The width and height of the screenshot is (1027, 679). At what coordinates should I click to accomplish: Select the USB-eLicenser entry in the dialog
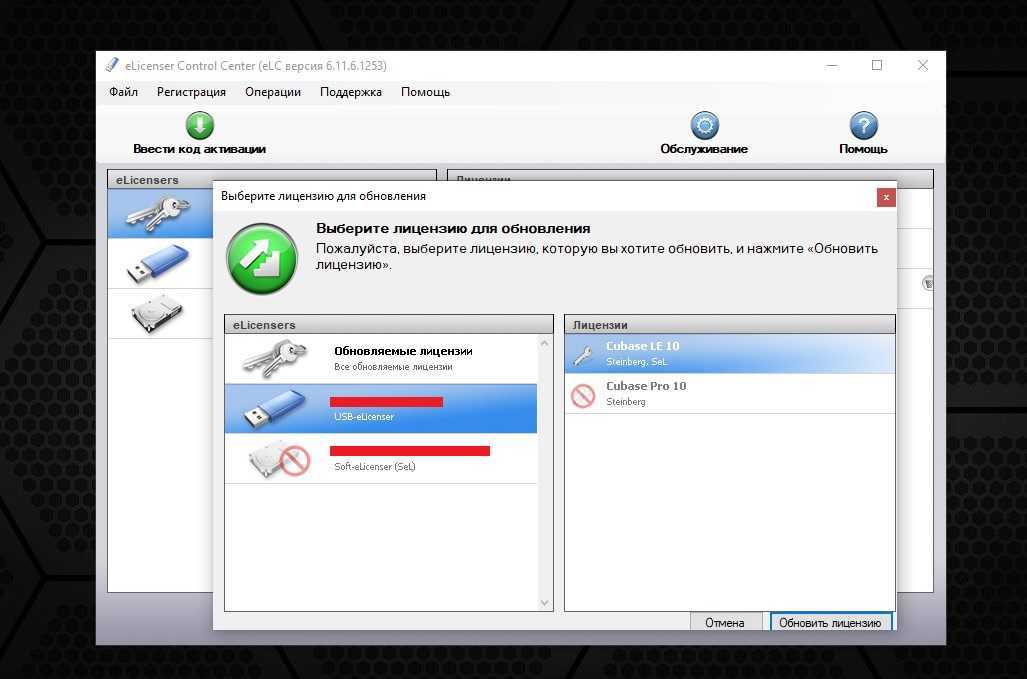[380, 409]
